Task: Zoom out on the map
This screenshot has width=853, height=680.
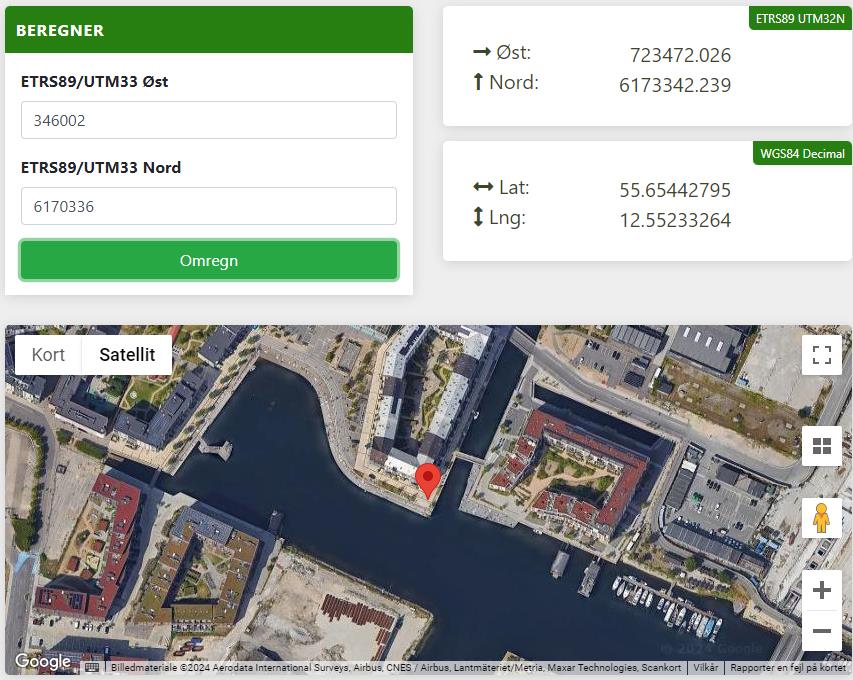Action: point(821,630)
